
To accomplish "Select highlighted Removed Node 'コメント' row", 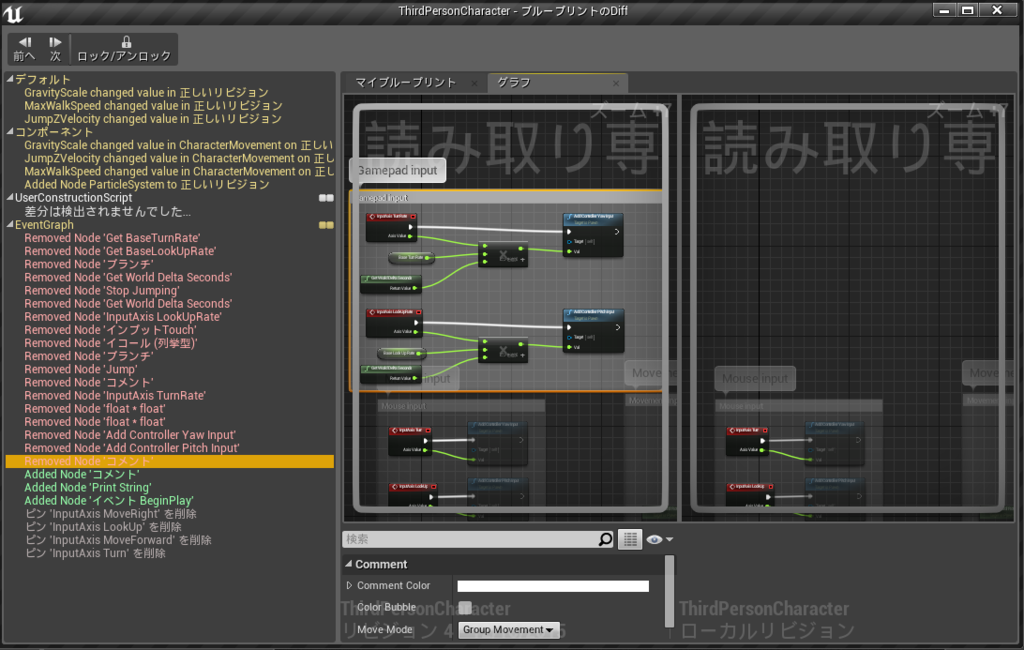I will point(170,461).
